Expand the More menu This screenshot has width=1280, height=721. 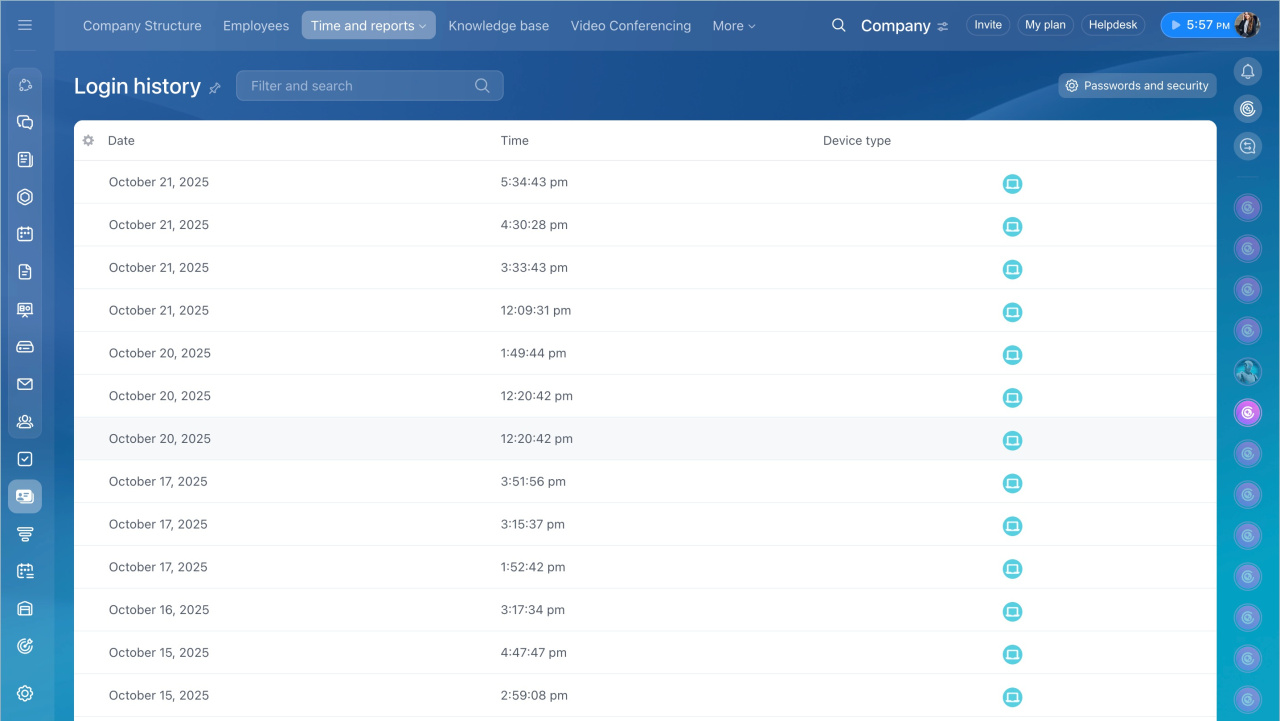click(x=733, y=26)
